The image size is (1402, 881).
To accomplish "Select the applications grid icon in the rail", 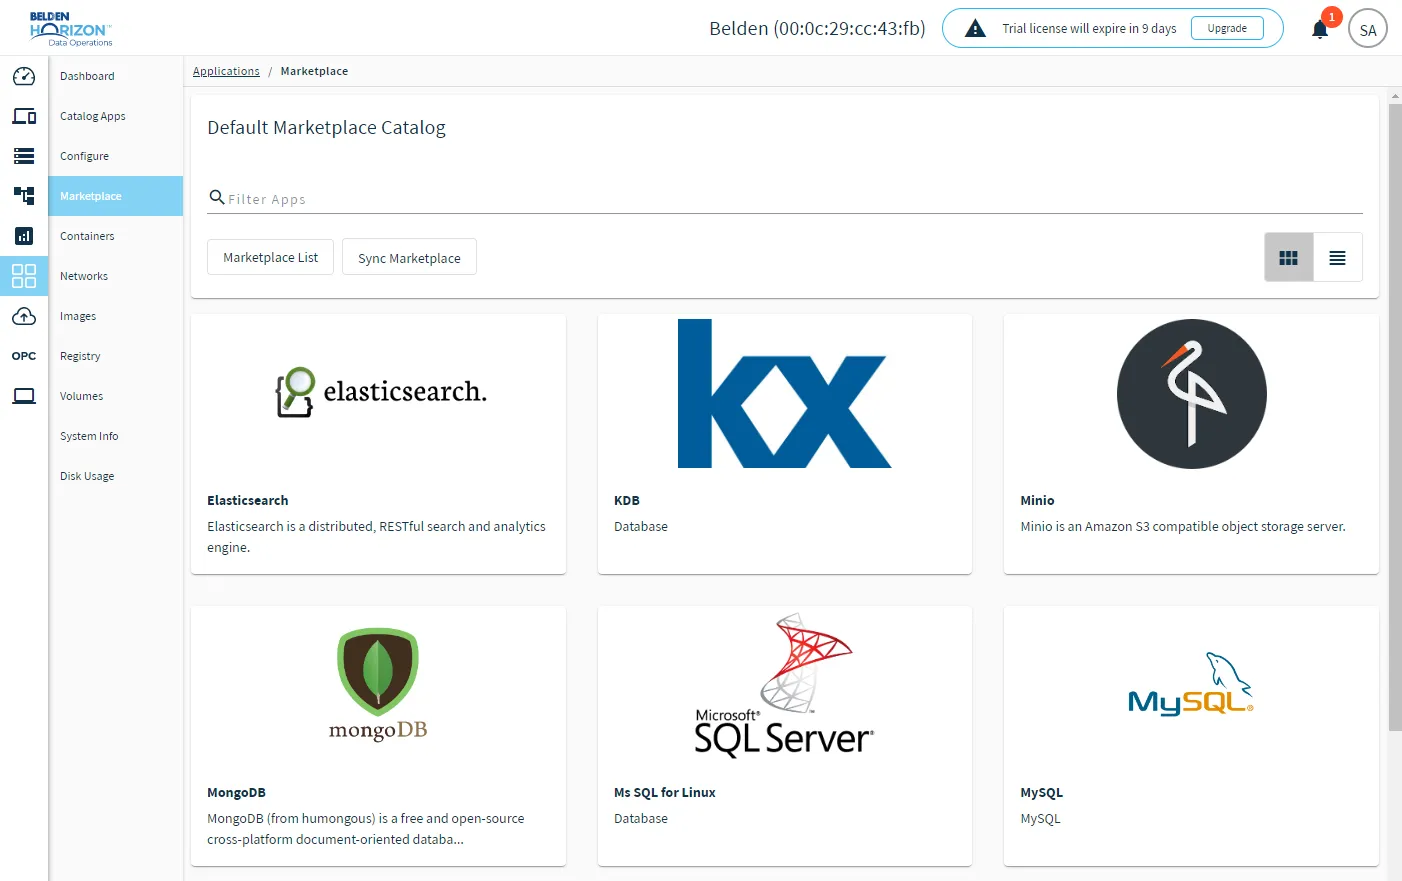I will pyautogui.click(x=24, y=276).
